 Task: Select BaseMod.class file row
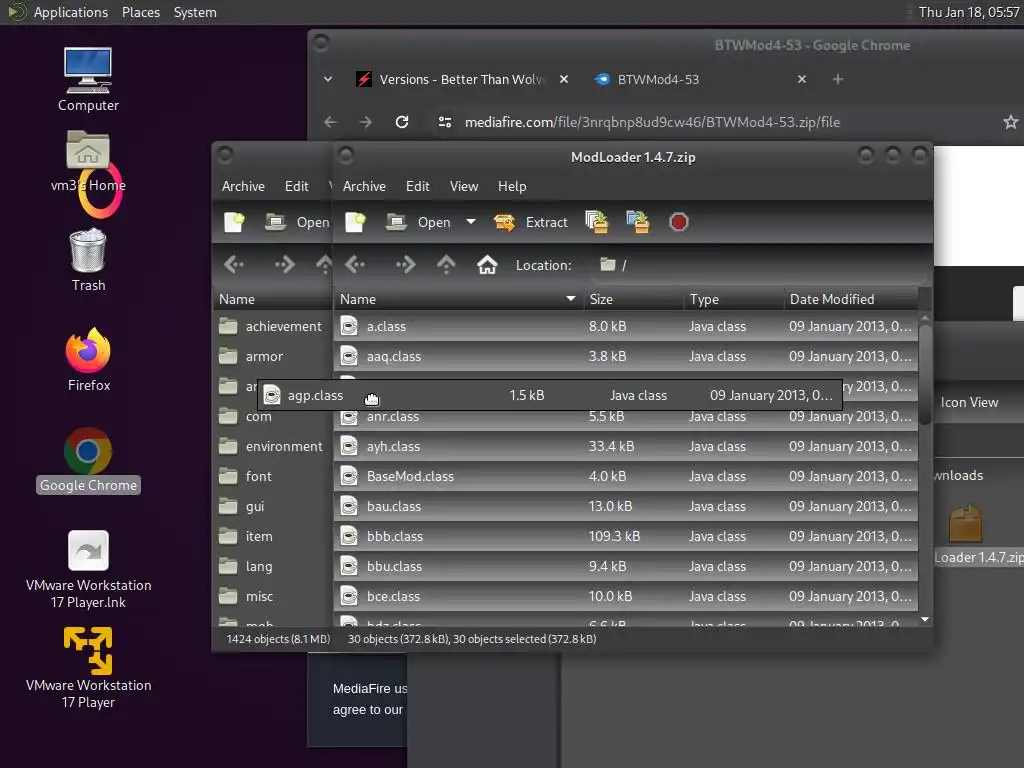pyautogui.click(x=626, y=476)
